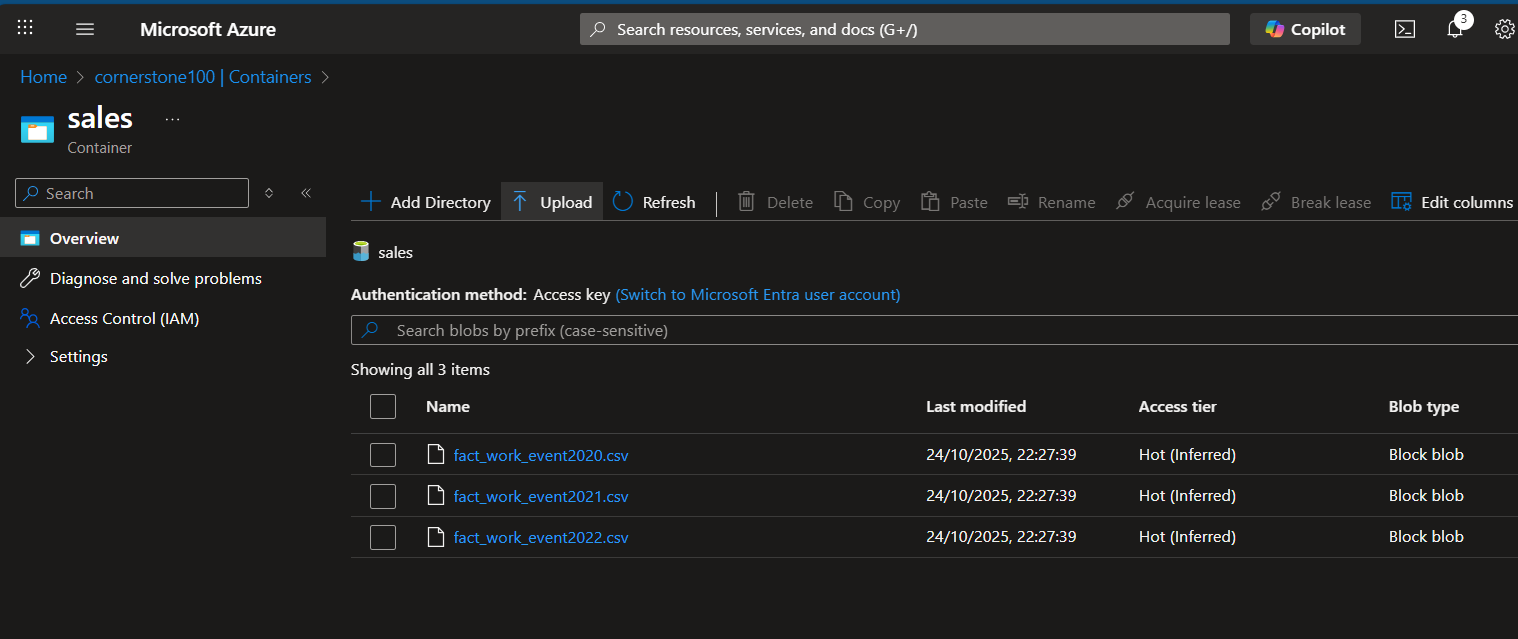Select checkbox for fact_work_event2020.csv
The width and height of the screenshot is (1518, 639).
point(383,455)
